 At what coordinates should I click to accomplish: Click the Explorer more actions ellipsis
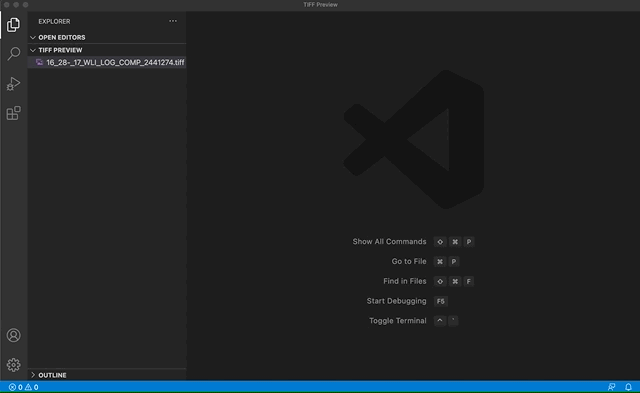tap(173, 21)
